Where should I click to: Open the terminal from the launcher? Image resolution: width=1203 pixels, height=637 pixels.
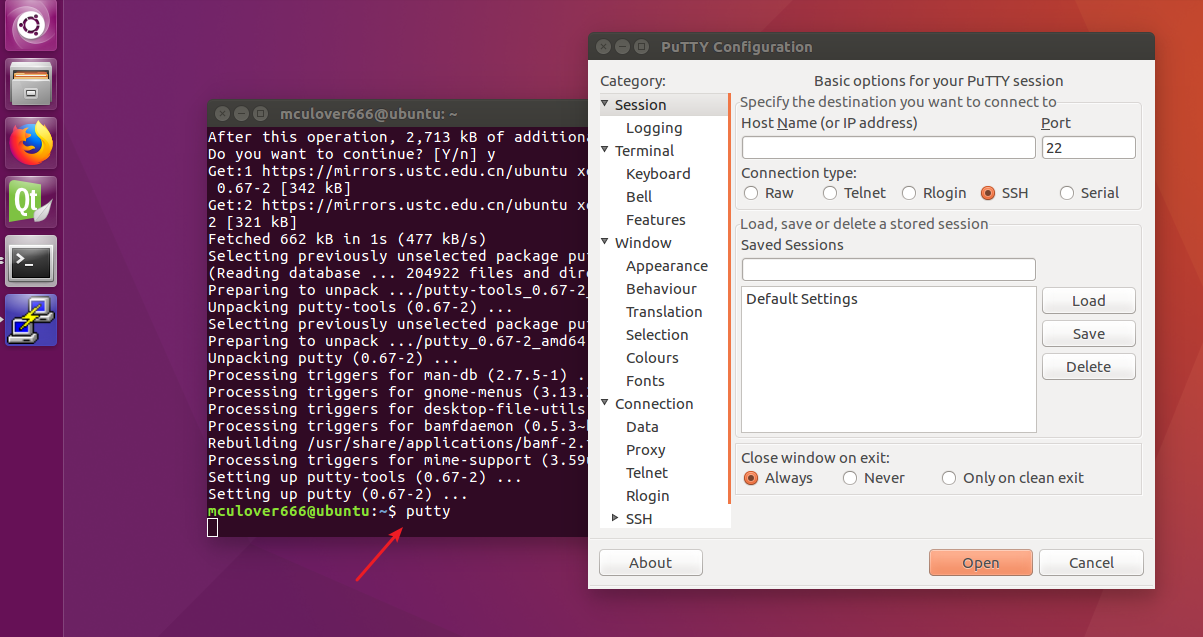point(30,262)
